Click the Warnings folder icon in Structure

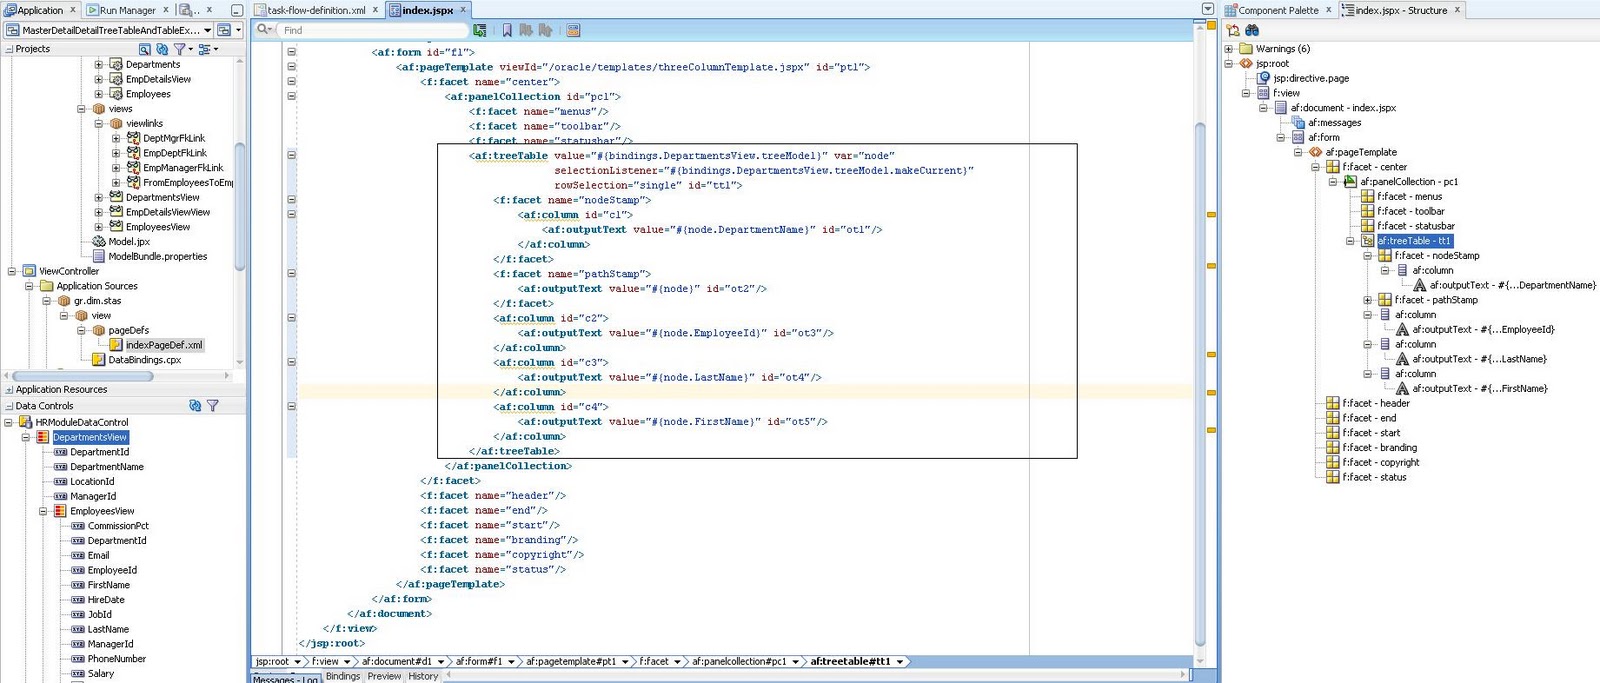(x=1246, y=48)
